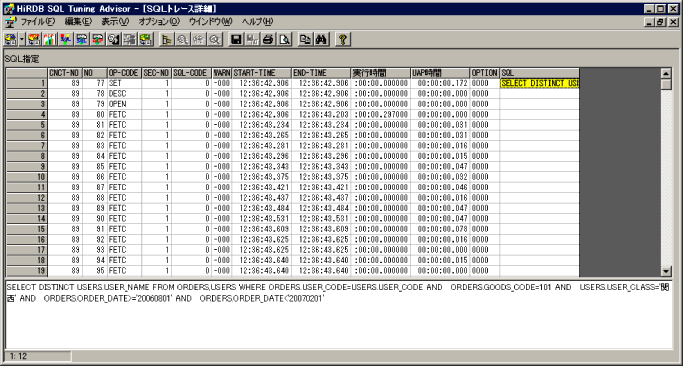The image size is (683, 366).
Task: Click the OP-CODE column header
Action: tap(124, 73)
